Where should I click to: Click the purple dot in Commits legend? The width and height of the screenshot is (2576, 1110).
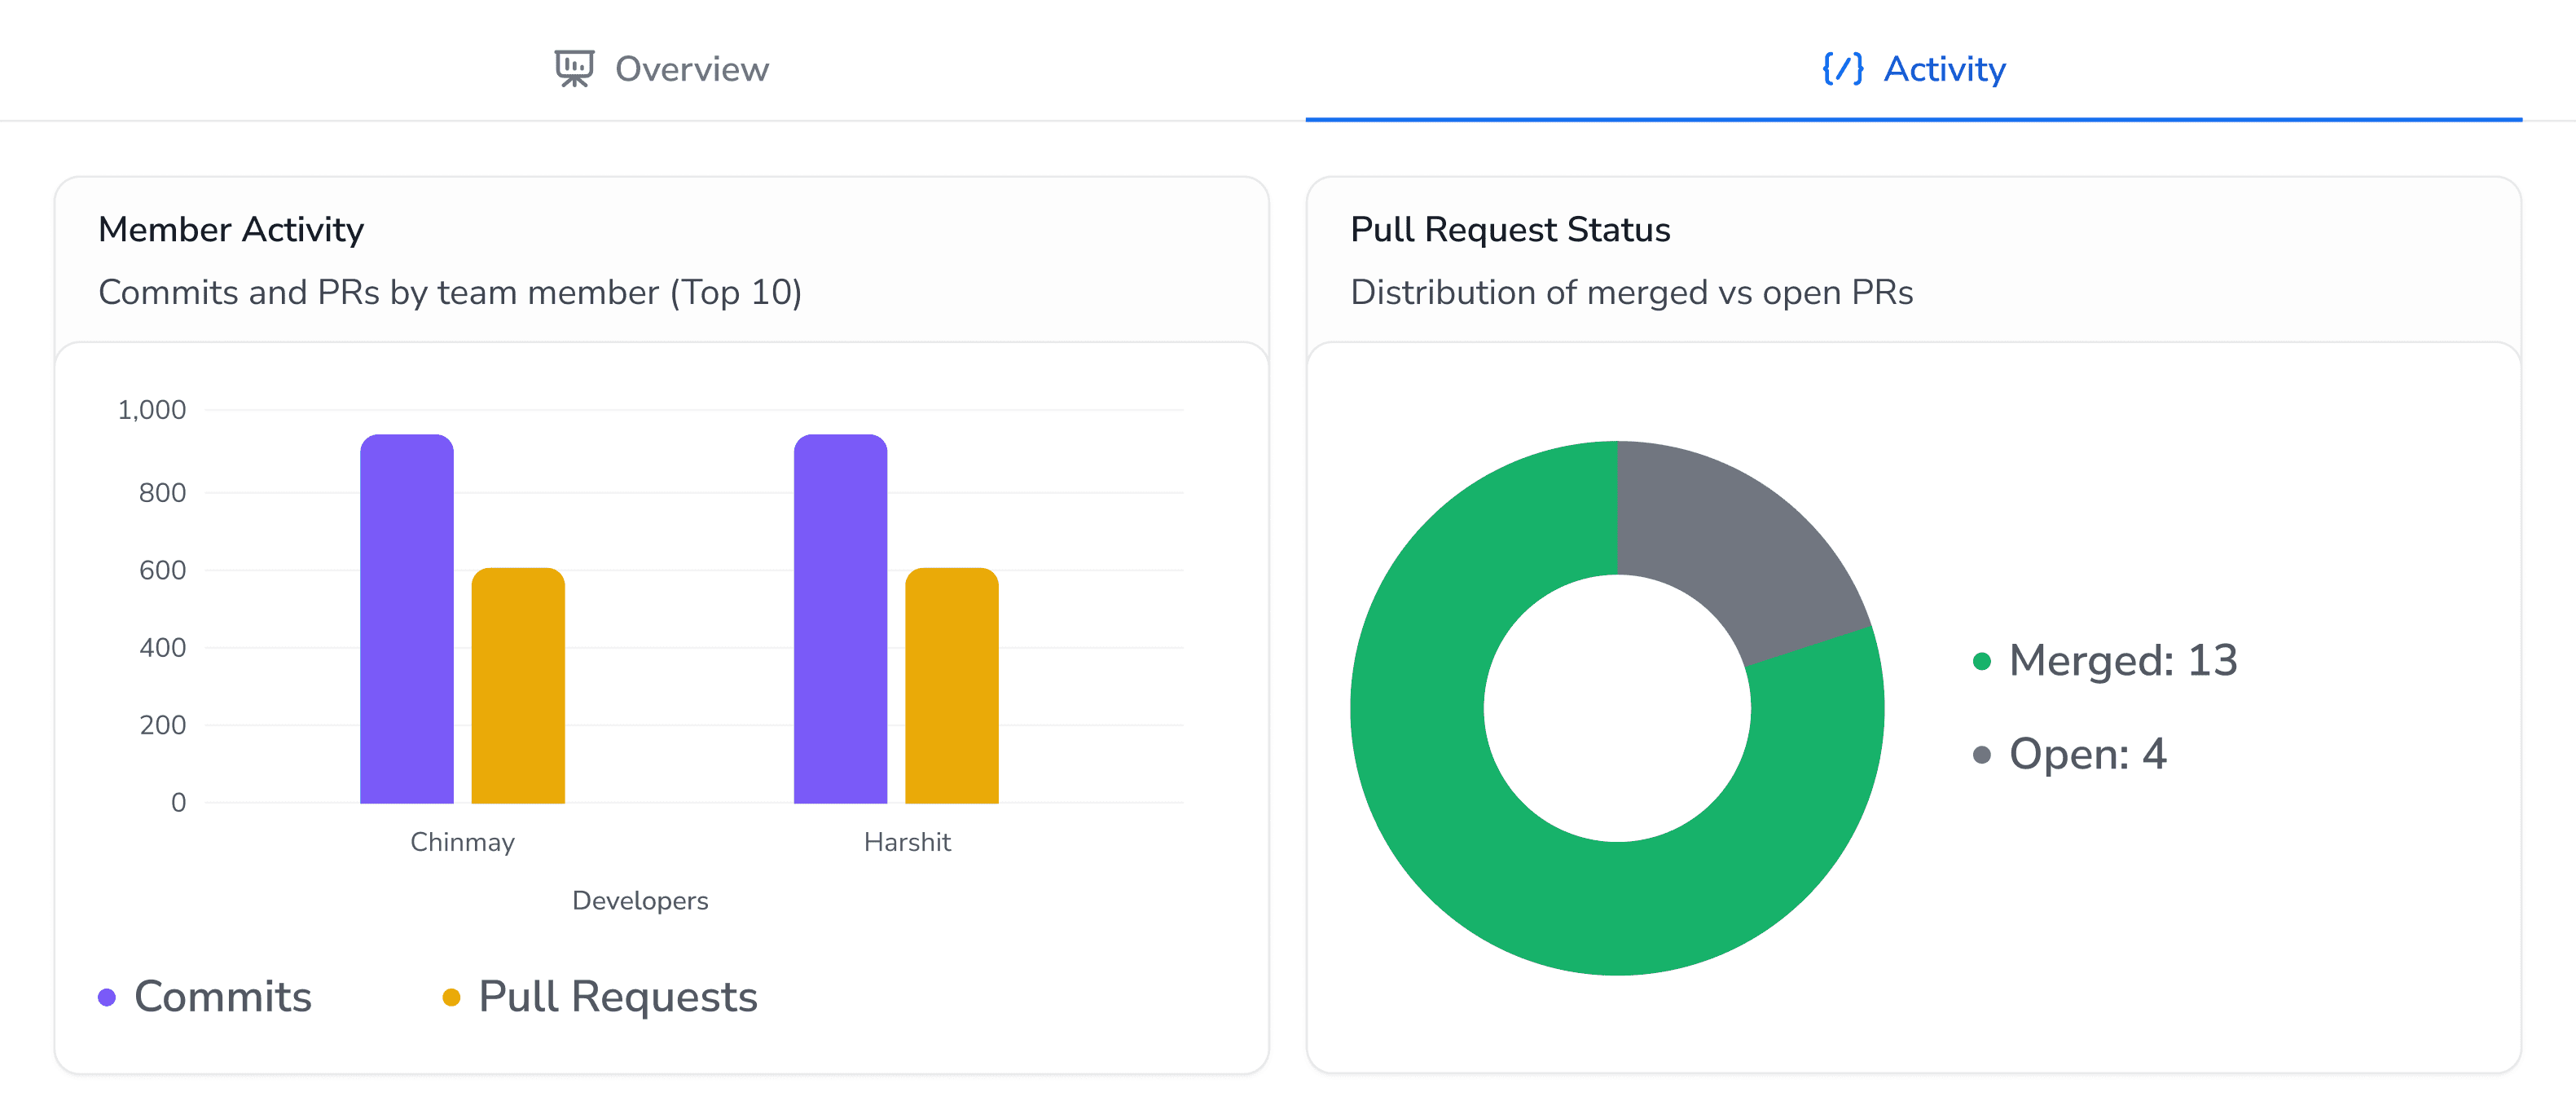(107, 995)
